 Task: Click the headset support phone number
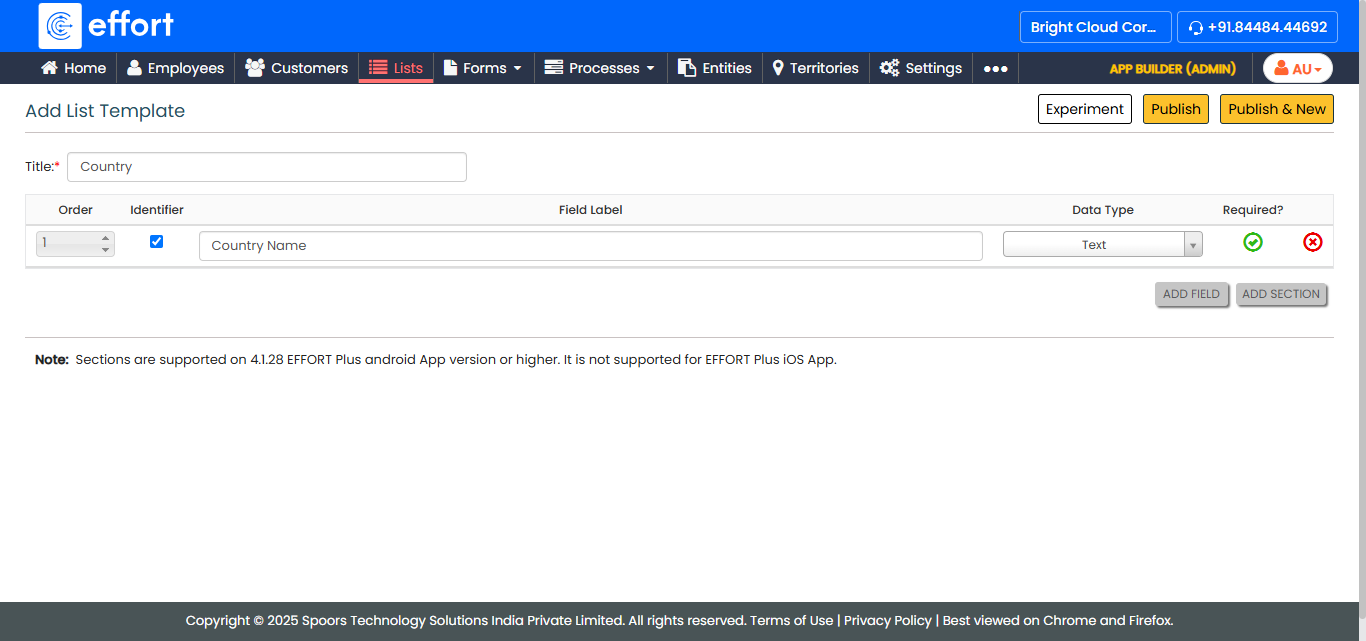1257,27
